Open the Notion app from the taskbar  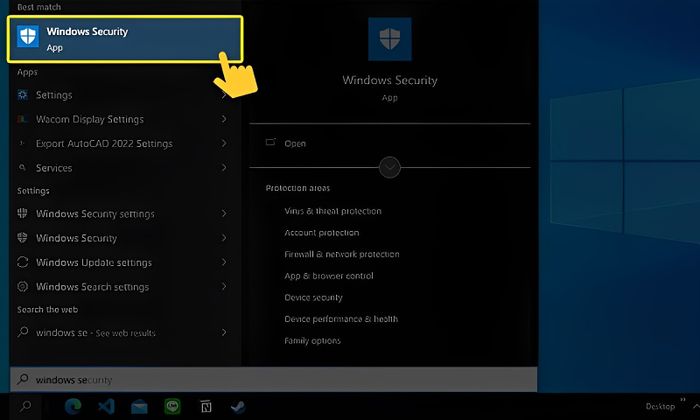(205, 407)
